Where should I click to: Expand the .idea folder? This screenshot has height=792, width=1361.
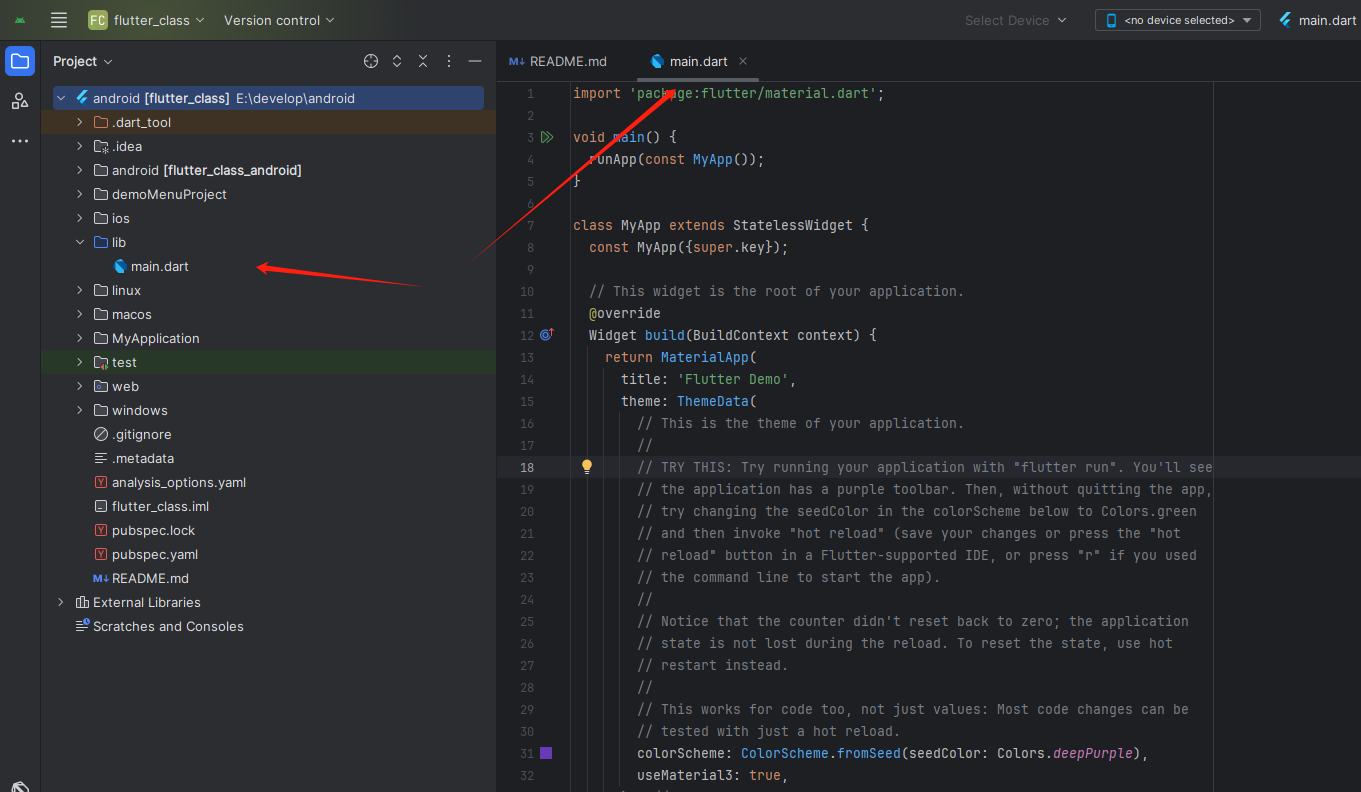tap(80, 146)
